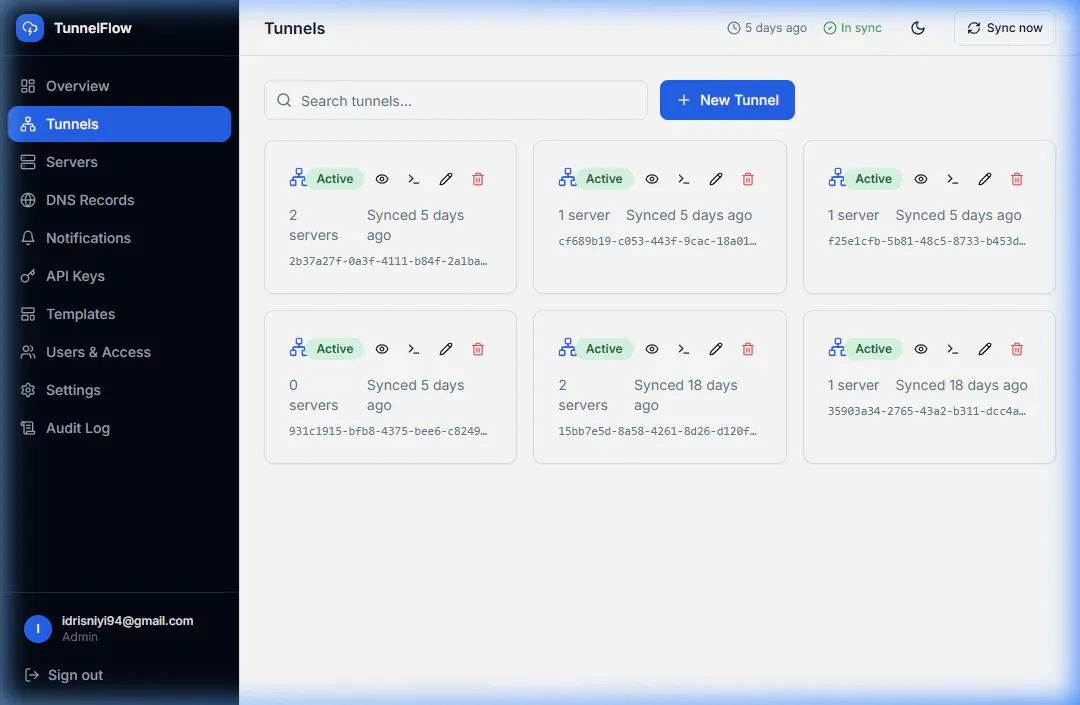1080x705 pixels.
Task: Click the Active badge on tunnel 931c1915
Action: (335, 349)
